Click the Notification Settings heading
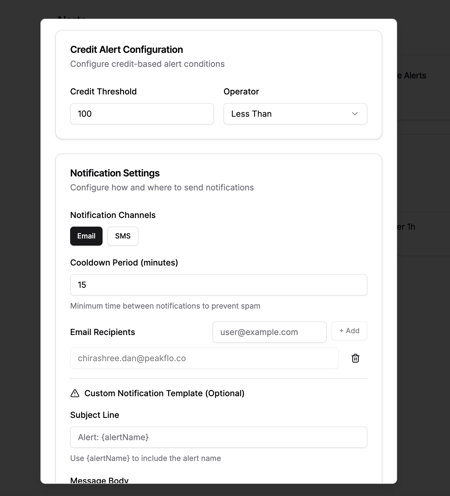Image resolution: width=450 pixels, height=496 pixels. click(115, 173)
